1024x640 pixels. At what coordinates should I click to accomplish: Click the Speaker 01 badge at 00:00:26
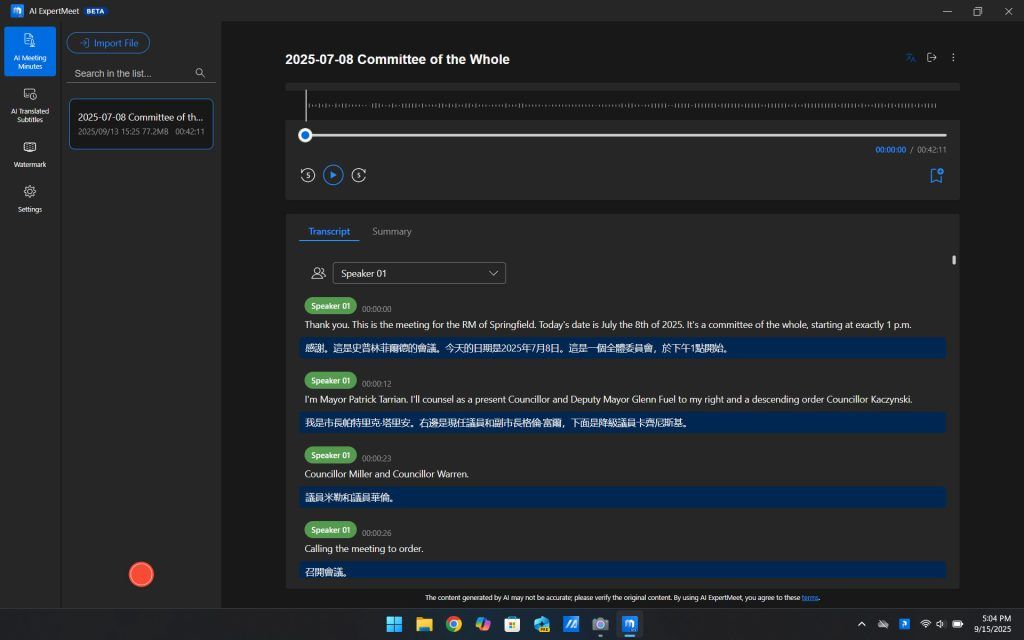coord(330,530)
